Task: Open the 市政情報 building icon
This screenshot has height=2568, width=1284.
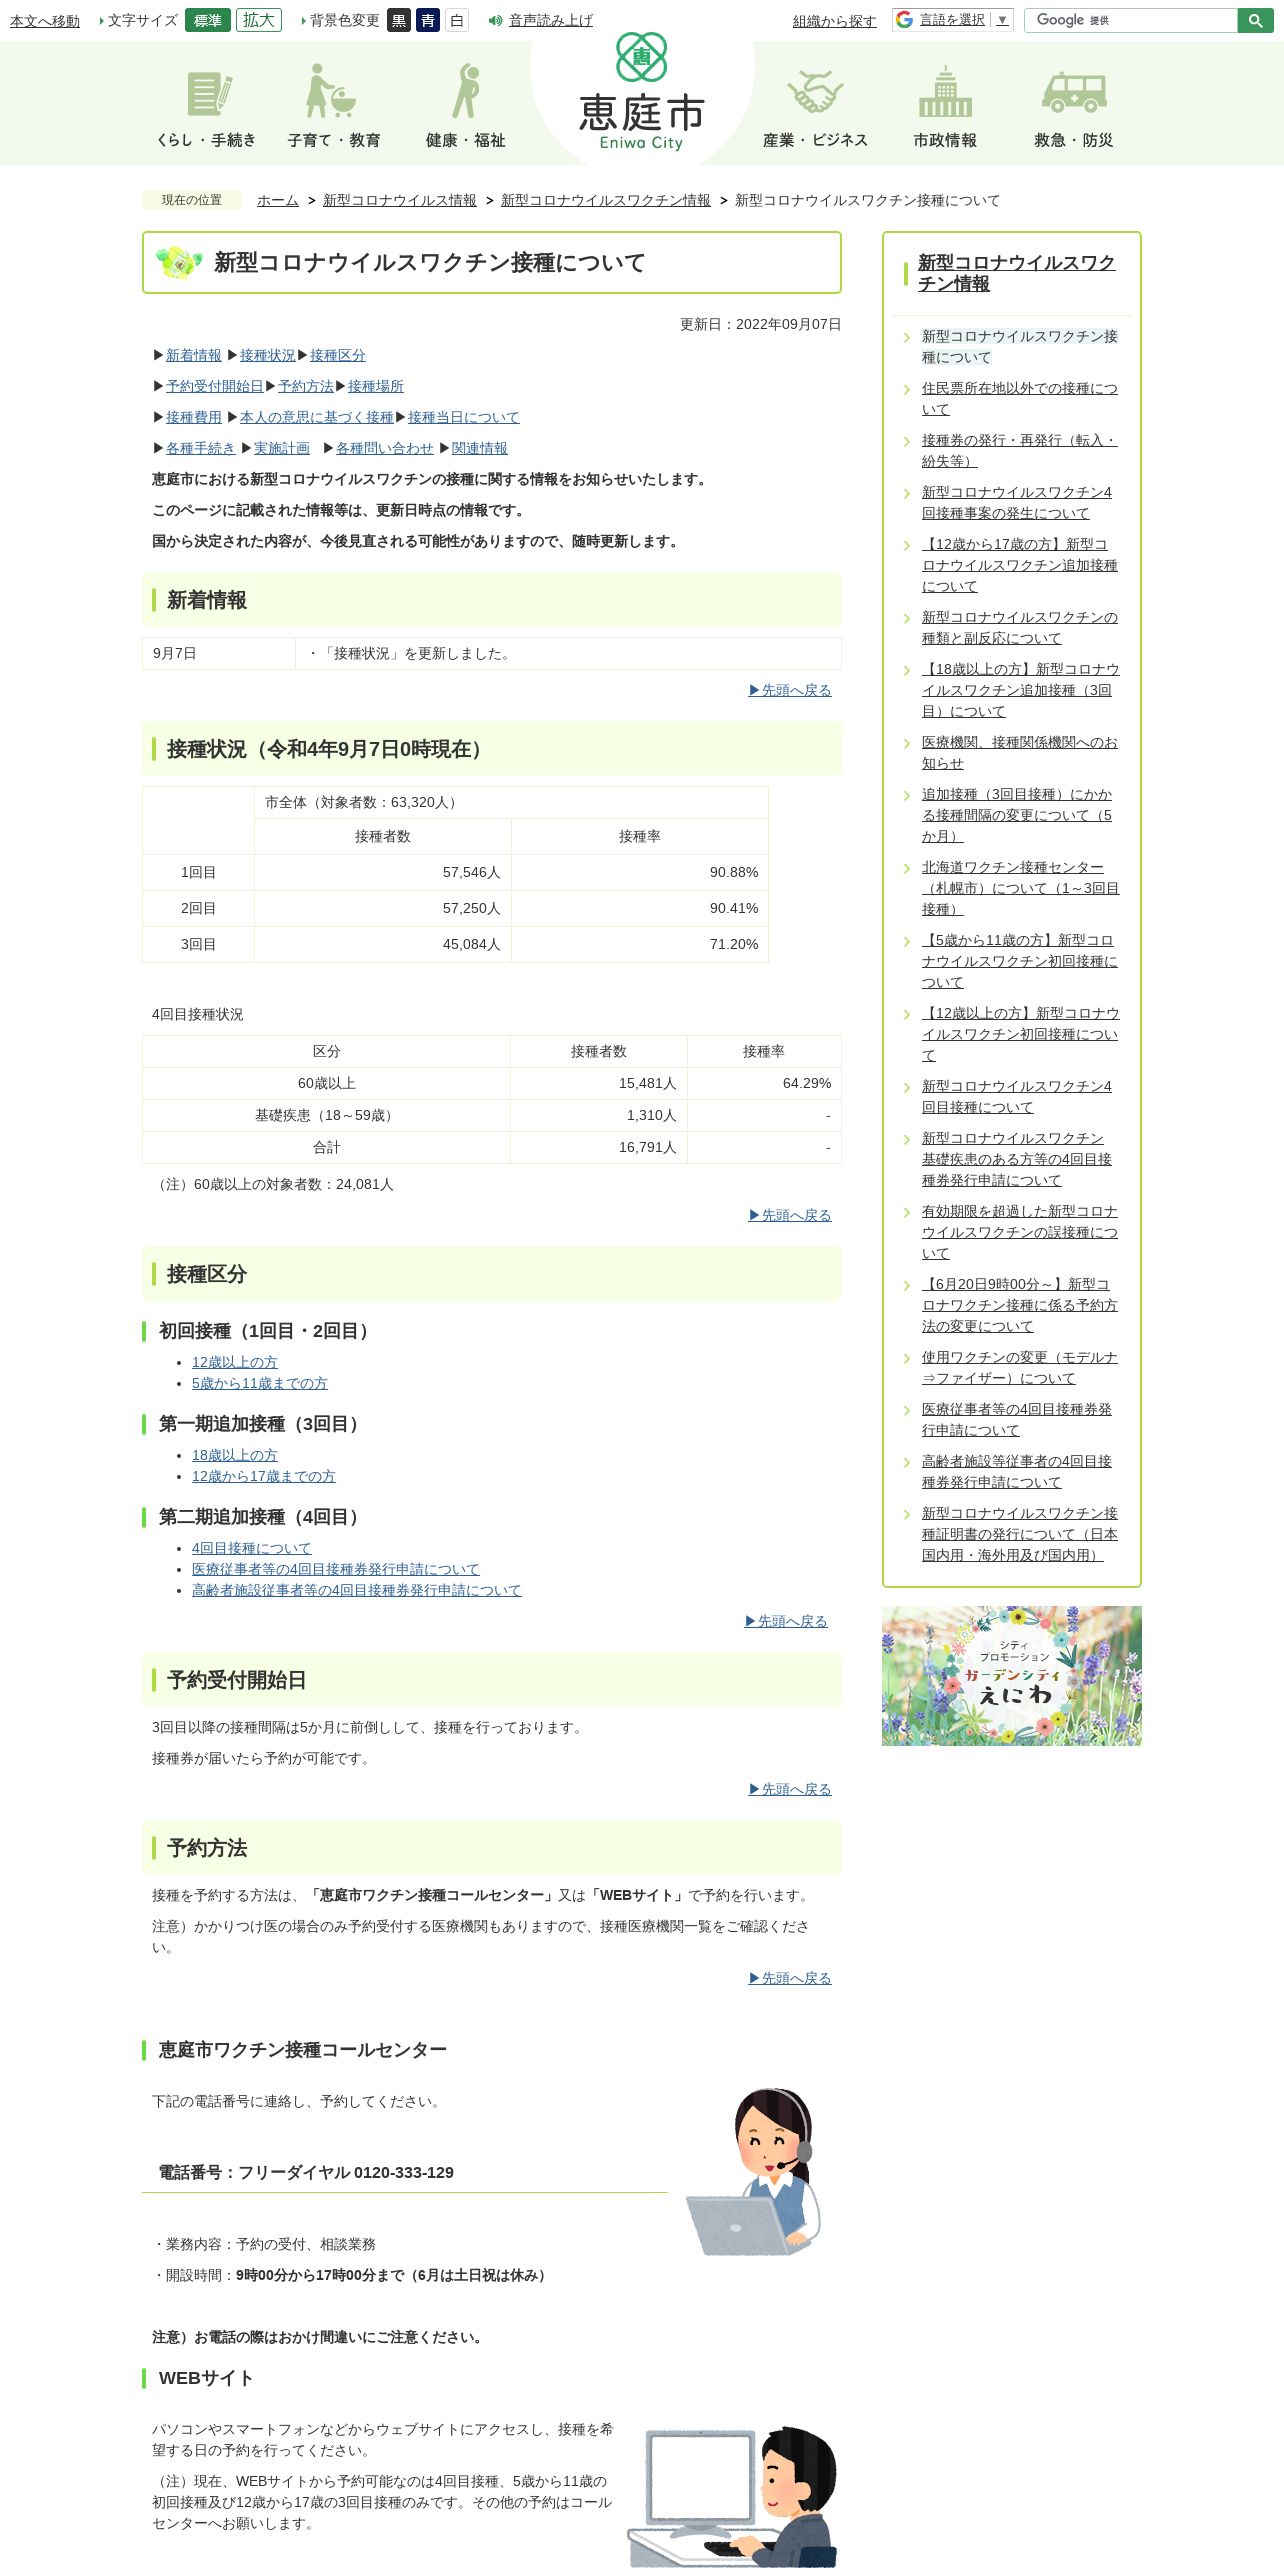Action: click(x=945, y=107)
